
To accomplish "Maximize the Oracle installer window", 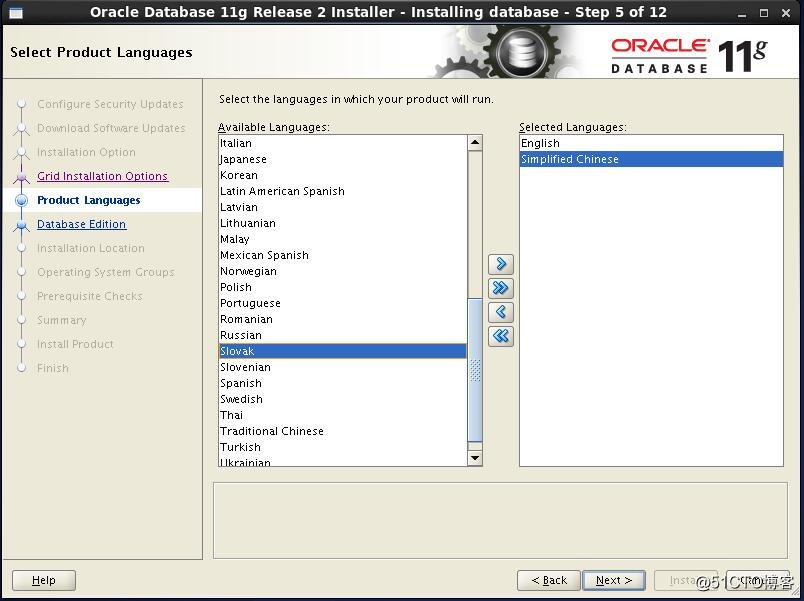I will [763, 13].
